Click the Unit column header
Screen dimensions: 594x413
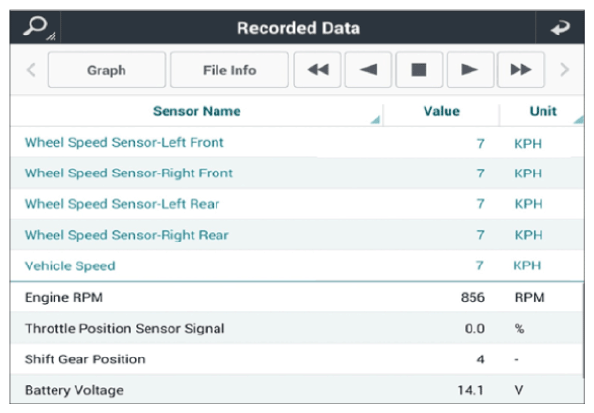pos(542,111)
